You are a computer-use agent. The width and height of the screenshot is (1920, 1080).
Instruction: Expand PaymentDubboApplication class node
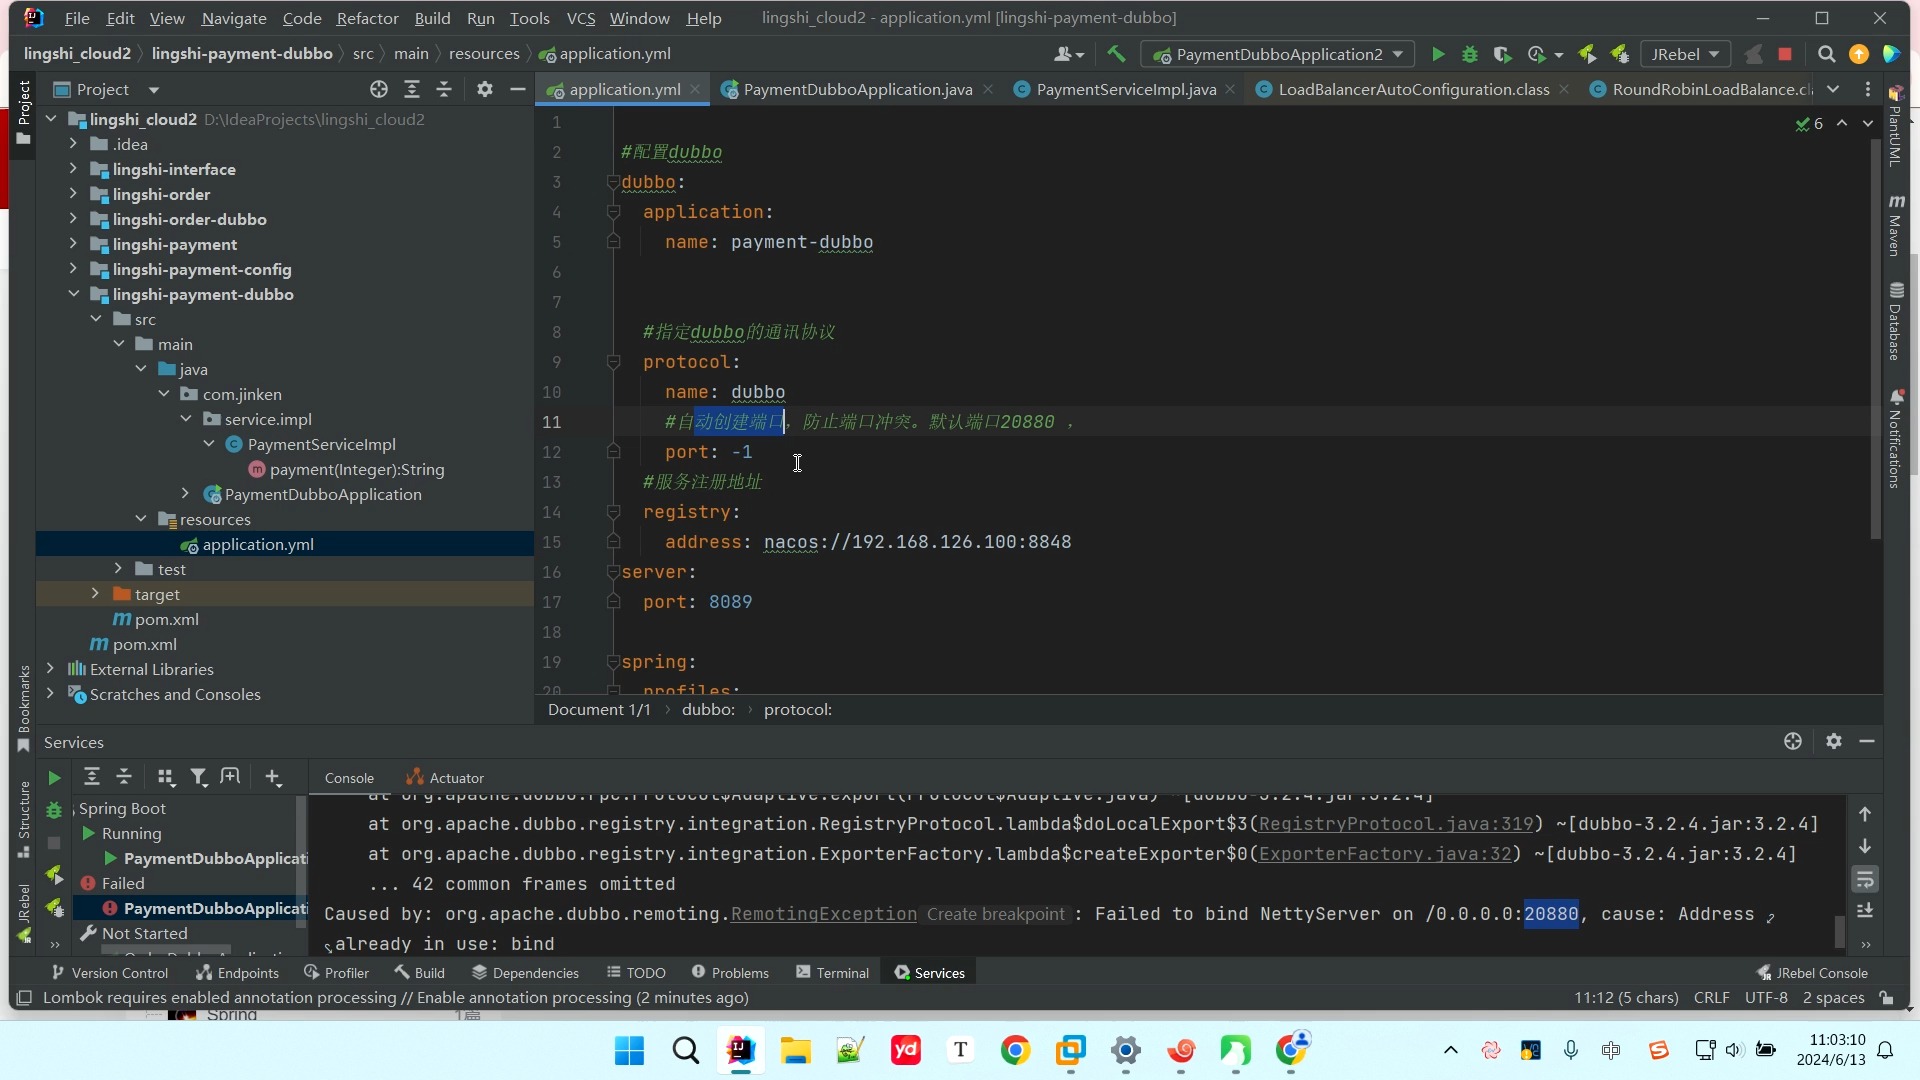pos(186,494)
